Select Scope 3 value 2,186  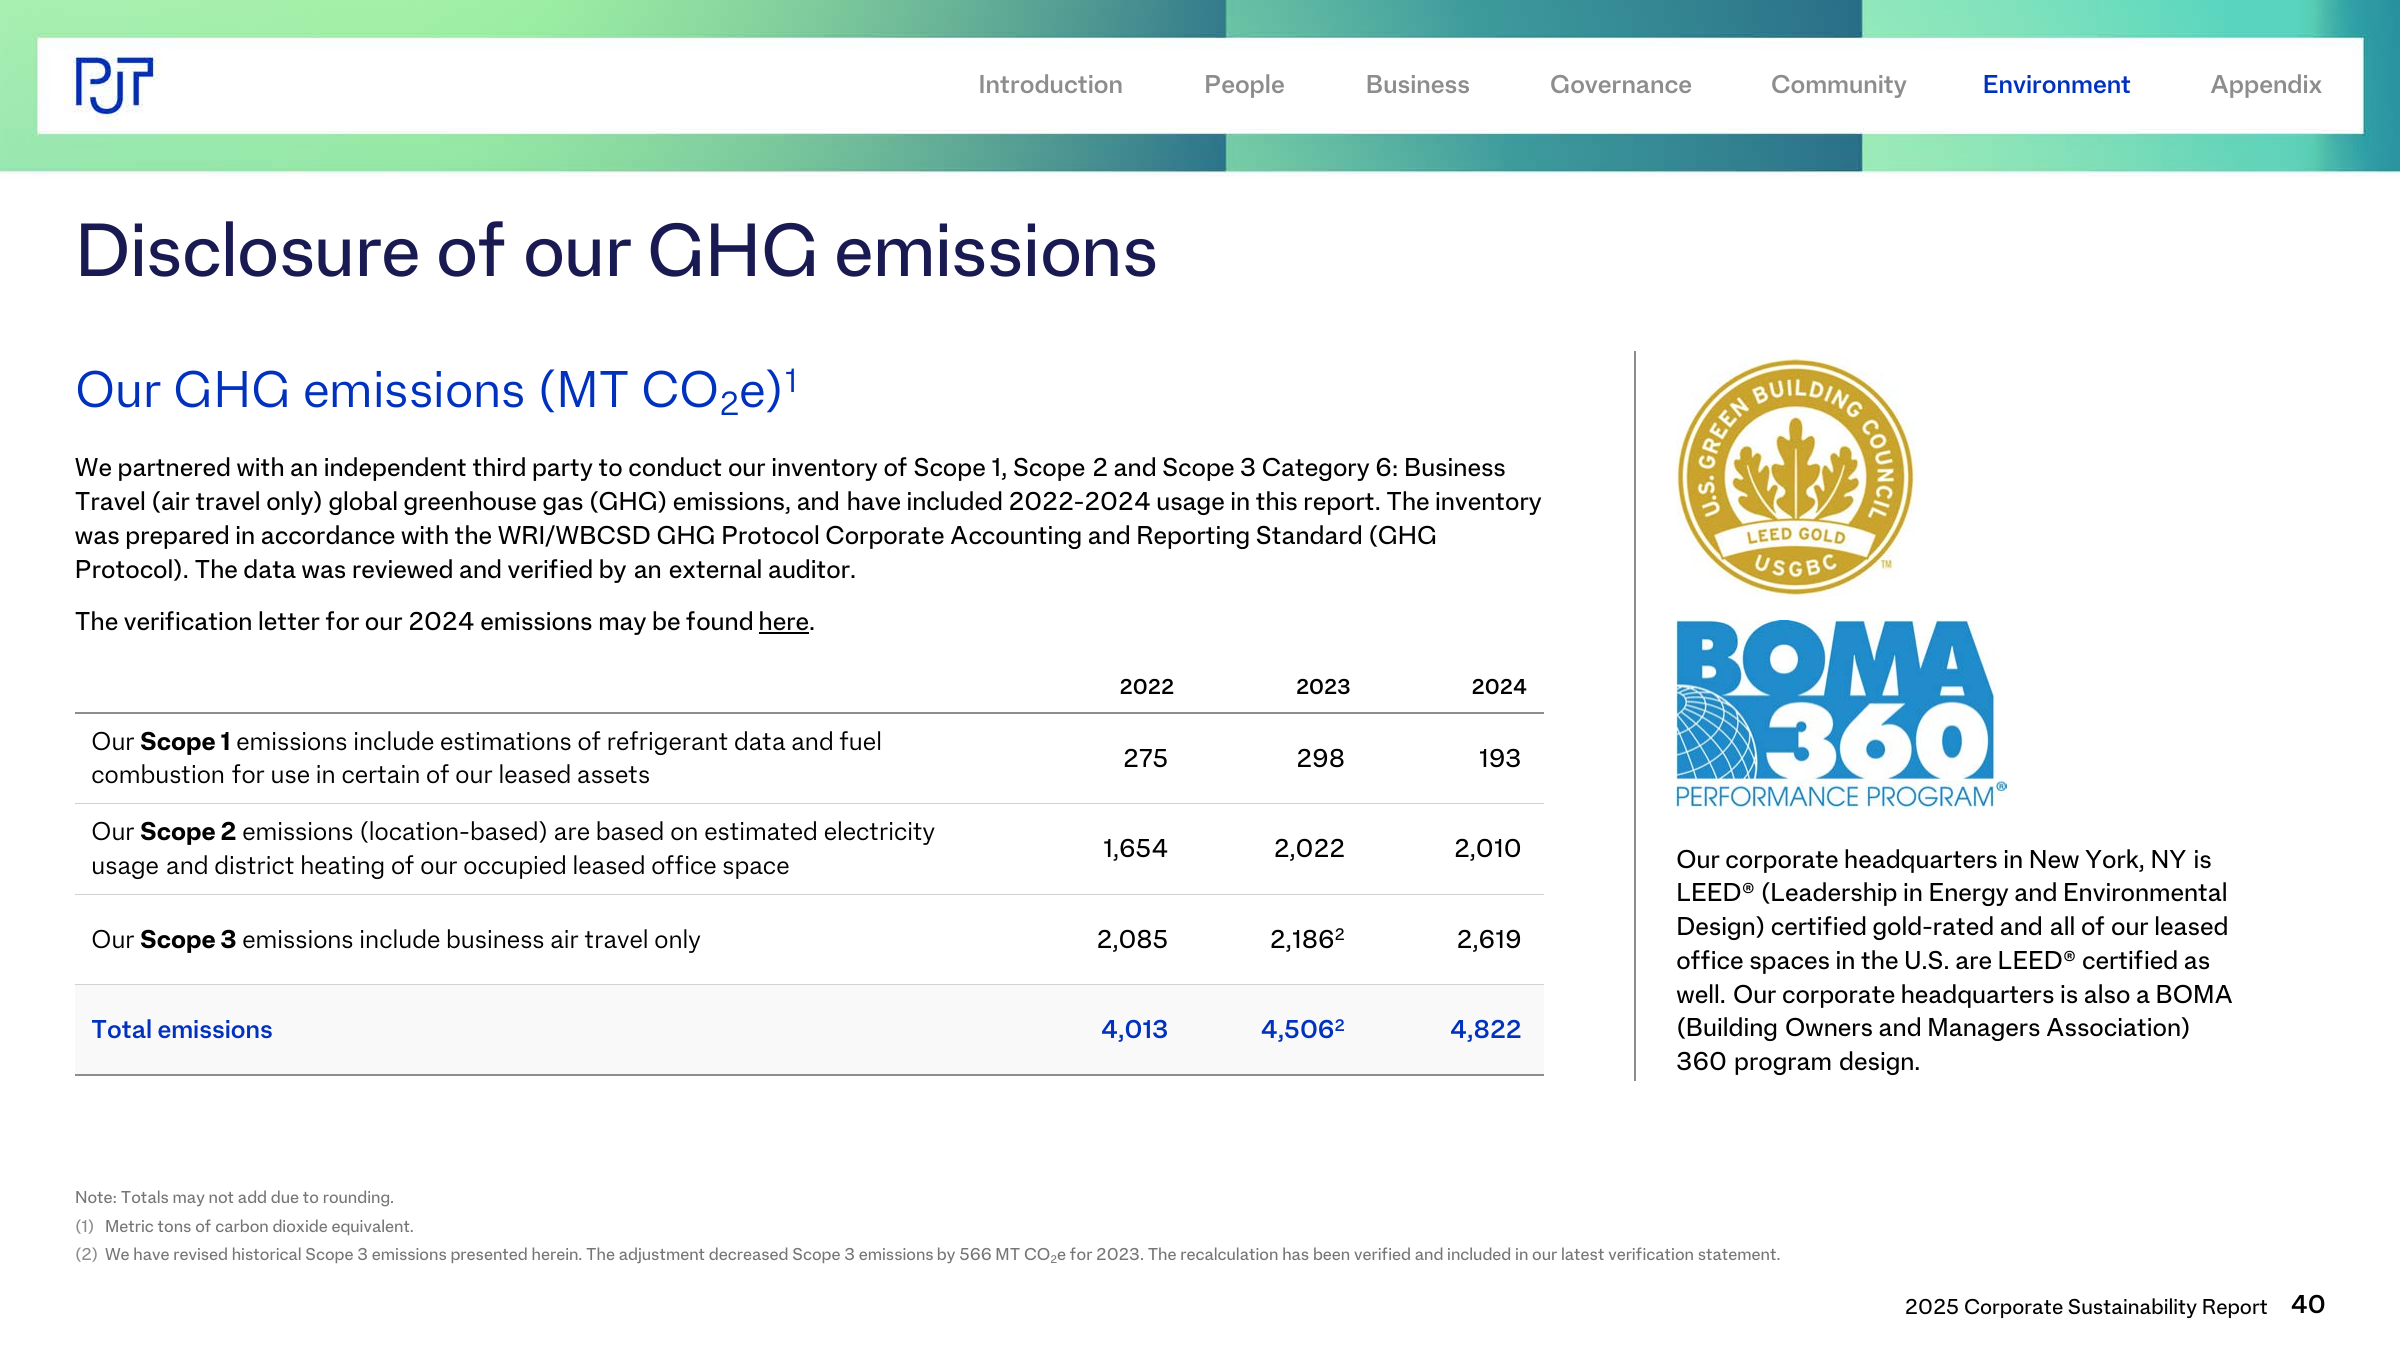tap(1307, 940)
